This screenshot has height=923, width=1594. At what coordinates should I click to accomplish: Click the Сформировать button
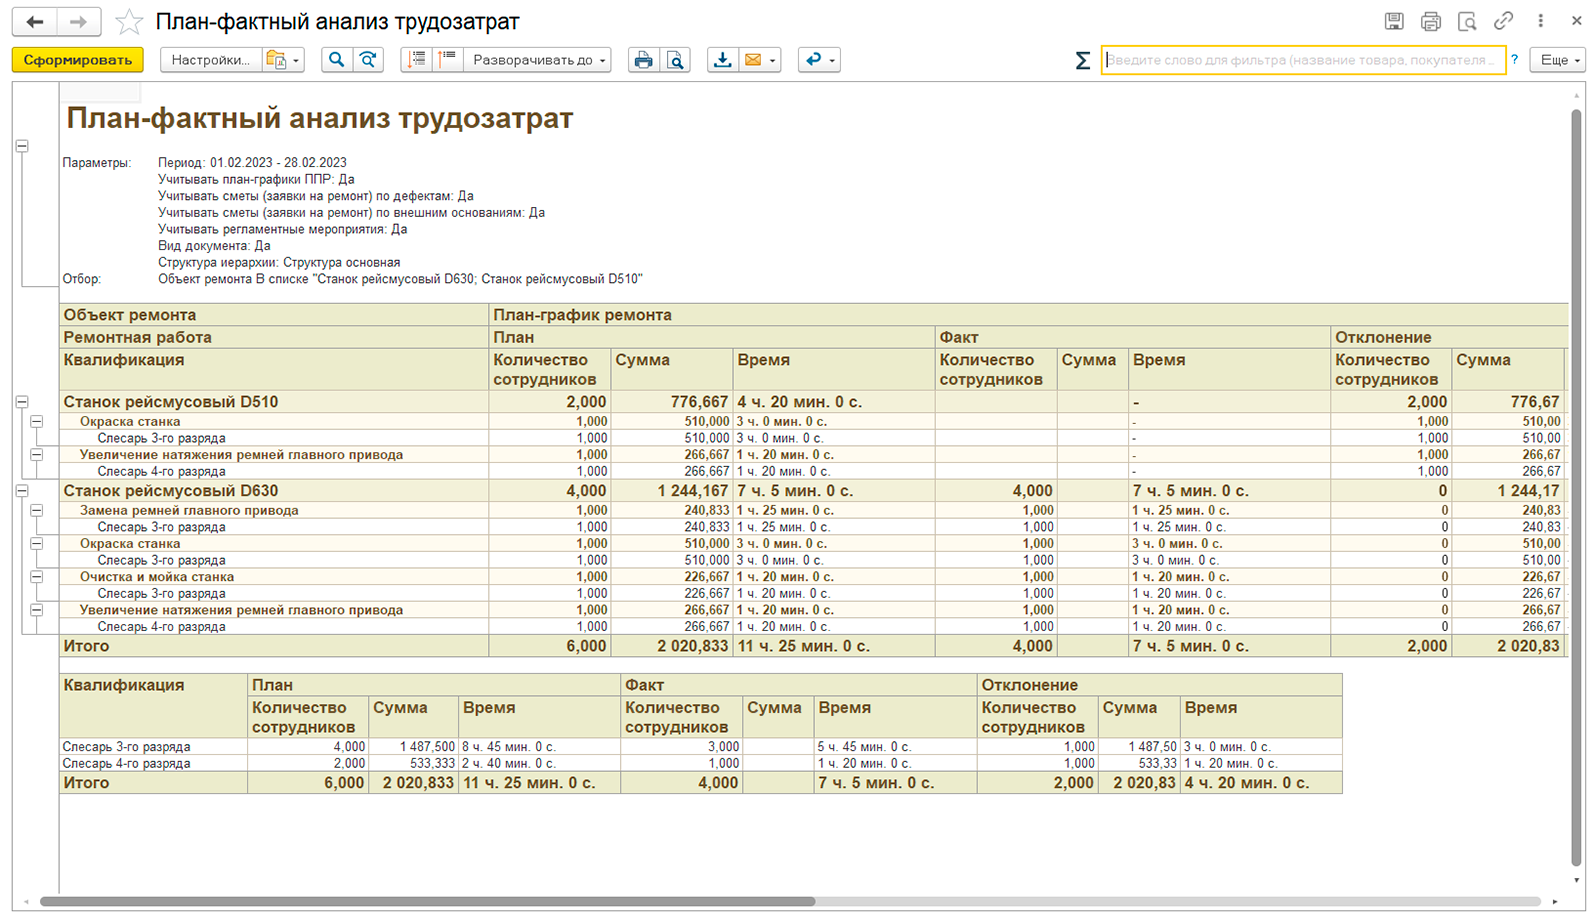pyautogui.click(x=78, y=60)
